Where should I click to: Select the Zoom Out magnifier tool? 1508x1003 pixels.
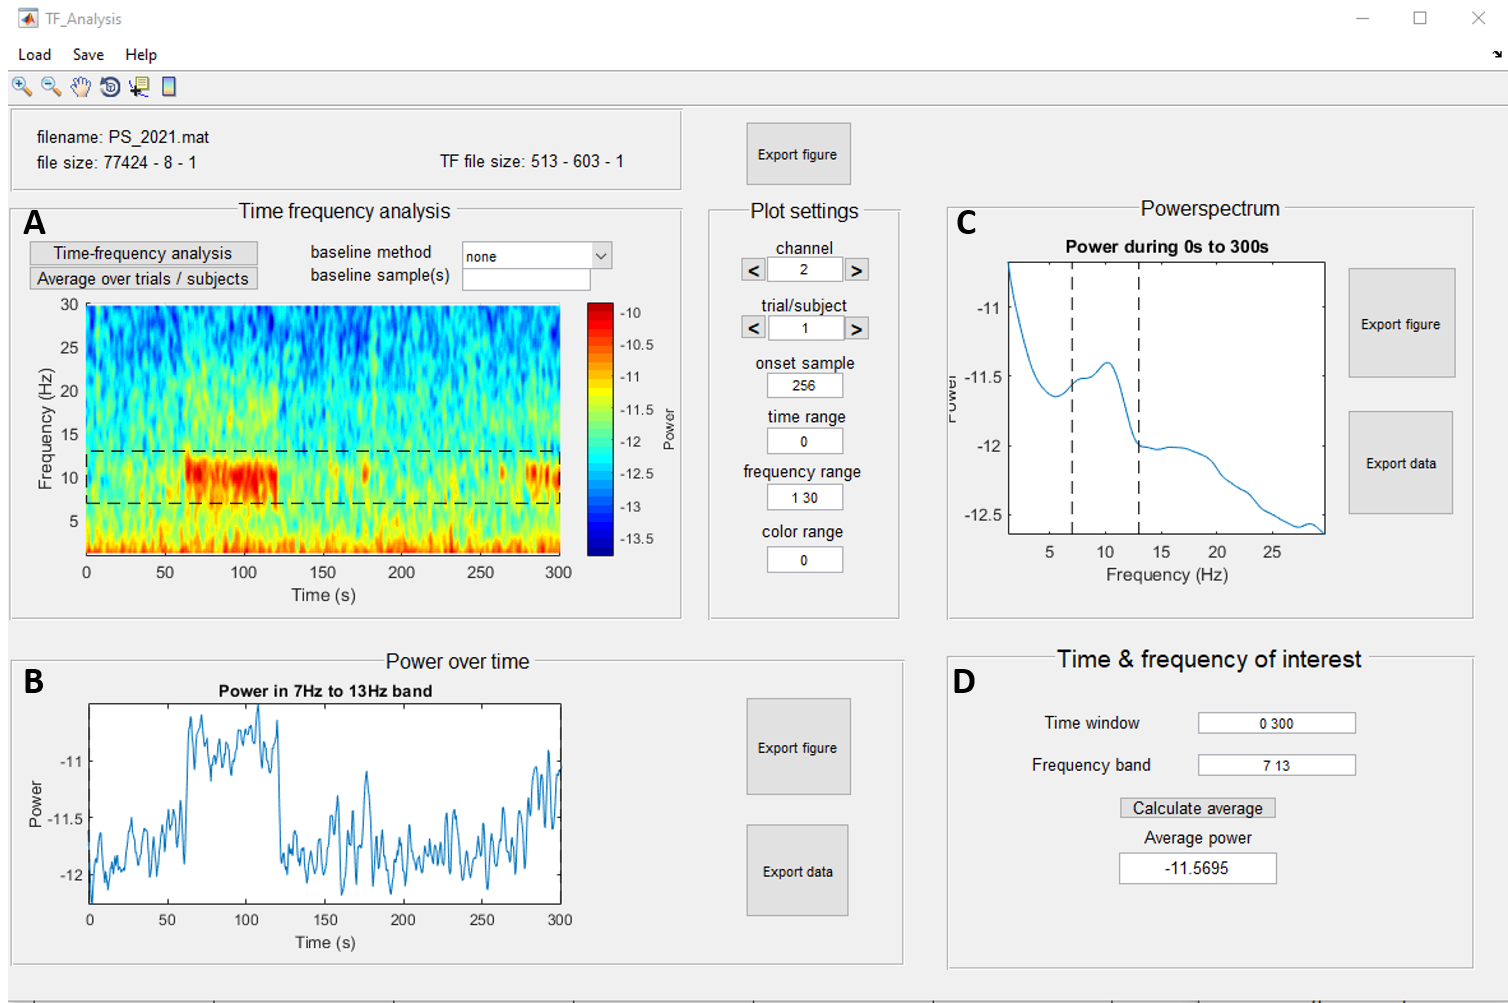[x=51, y=87]
